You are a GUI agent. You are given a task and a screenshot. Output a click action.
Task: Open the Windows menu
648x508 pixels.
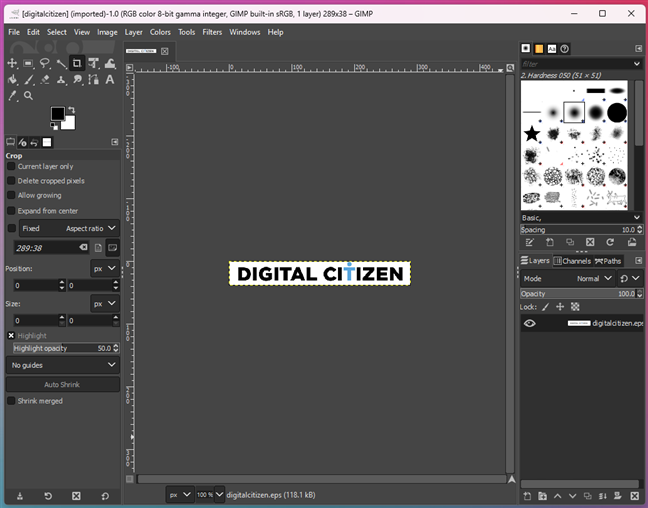tap(245, 32)
